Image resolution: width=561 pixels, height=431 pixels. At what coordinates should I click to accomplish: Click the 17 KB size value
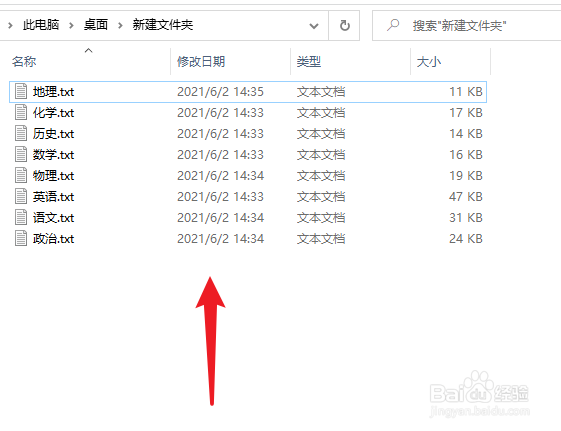tap(466, 113)
